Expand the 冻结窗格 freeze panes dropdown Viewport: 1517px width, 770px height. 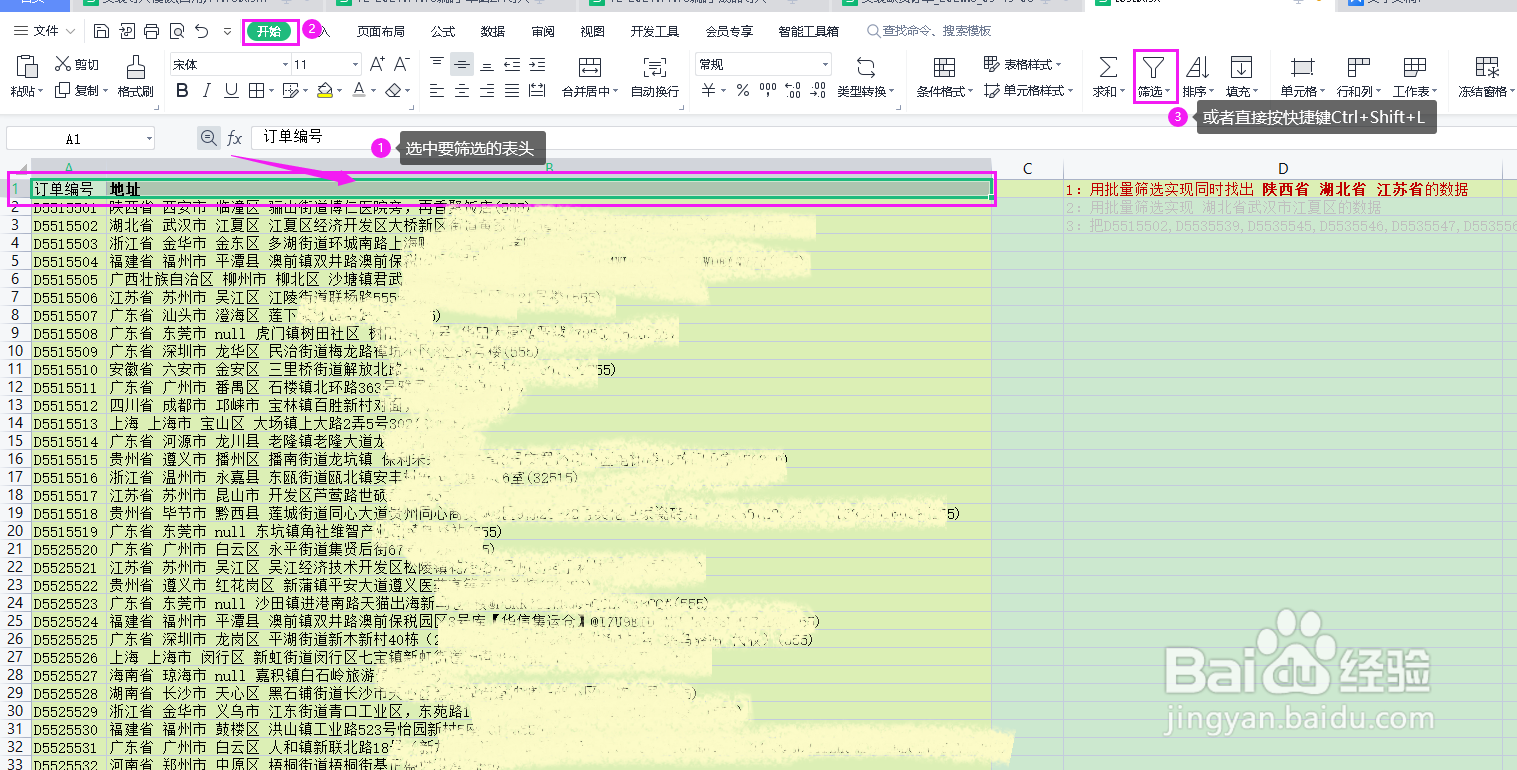click(x=1511, y=92)
